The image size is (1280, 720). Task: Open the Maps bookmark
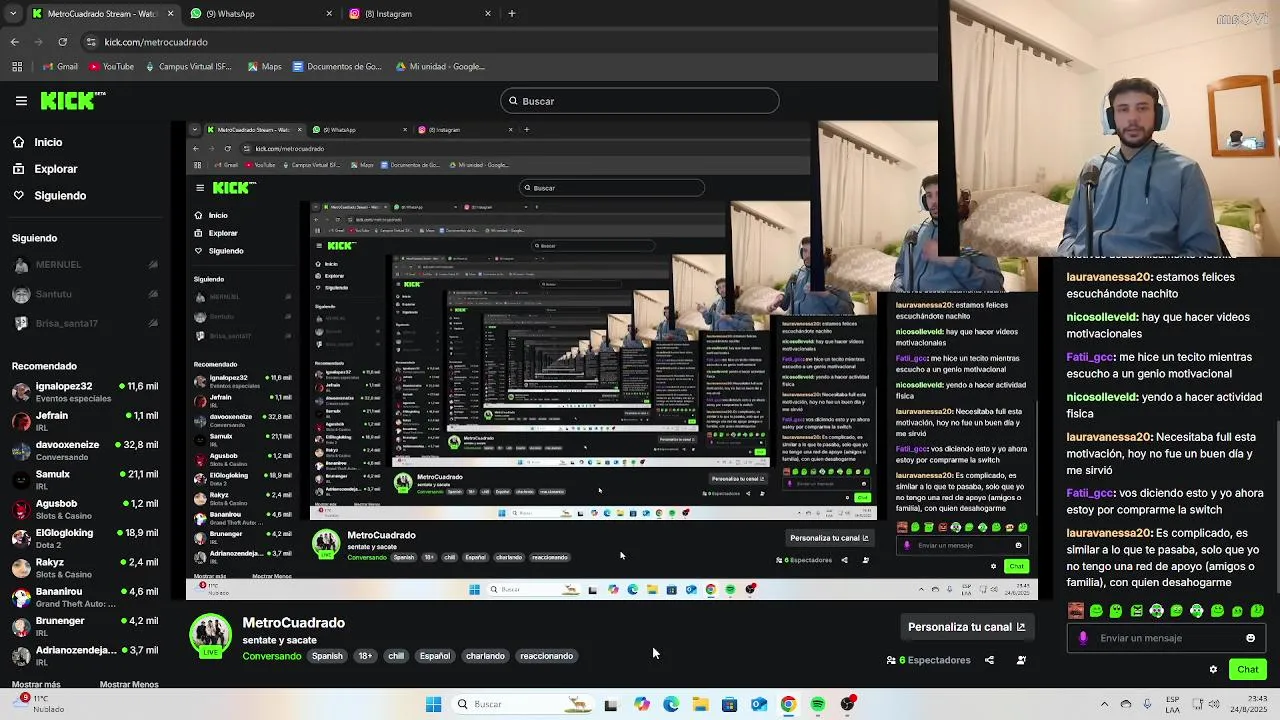coord(263,67)
